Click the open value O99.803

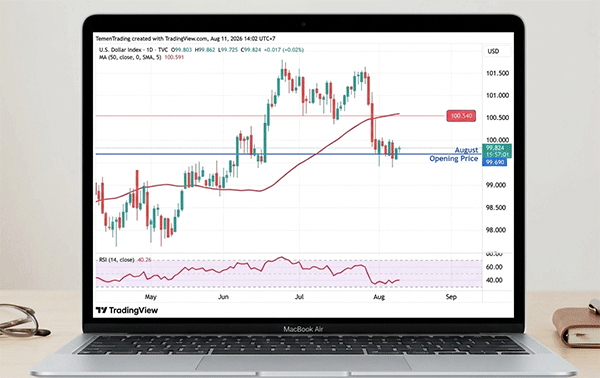(x=181, y=50)
